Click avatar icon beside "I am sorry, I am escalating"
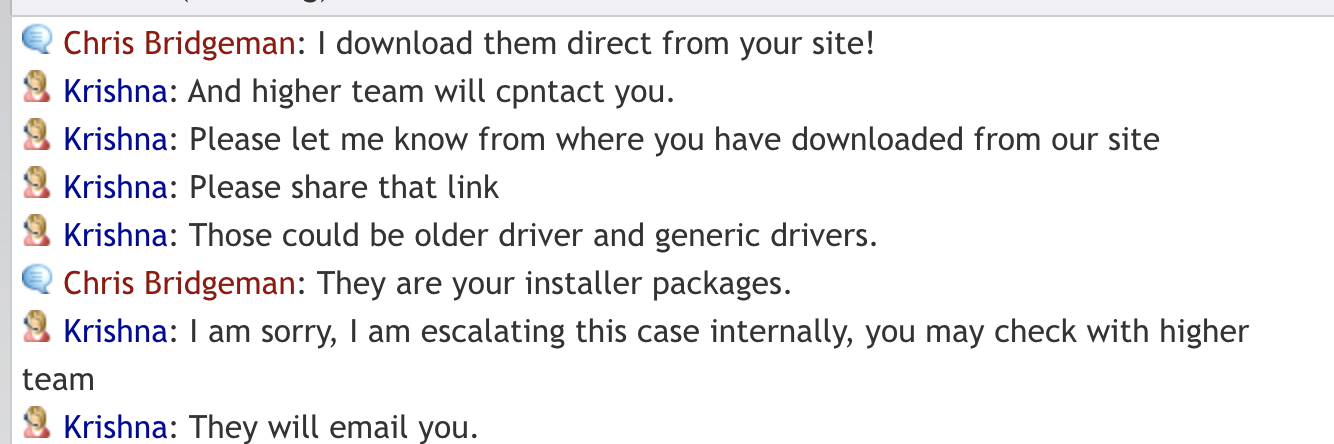This screenshot has width=1334, height=444. [36, 329]
